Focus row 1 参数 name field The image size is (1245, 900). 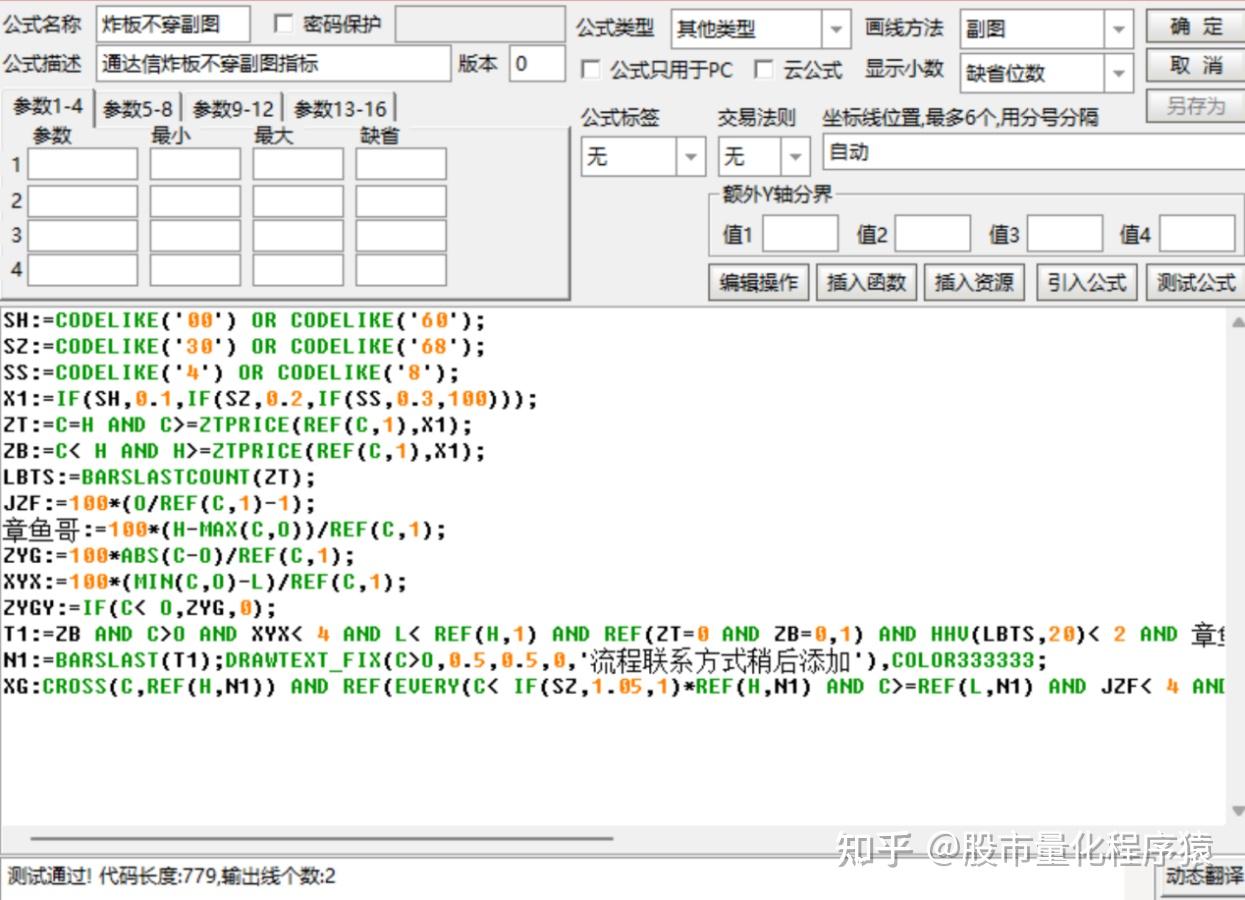click(x=83, y=164)
